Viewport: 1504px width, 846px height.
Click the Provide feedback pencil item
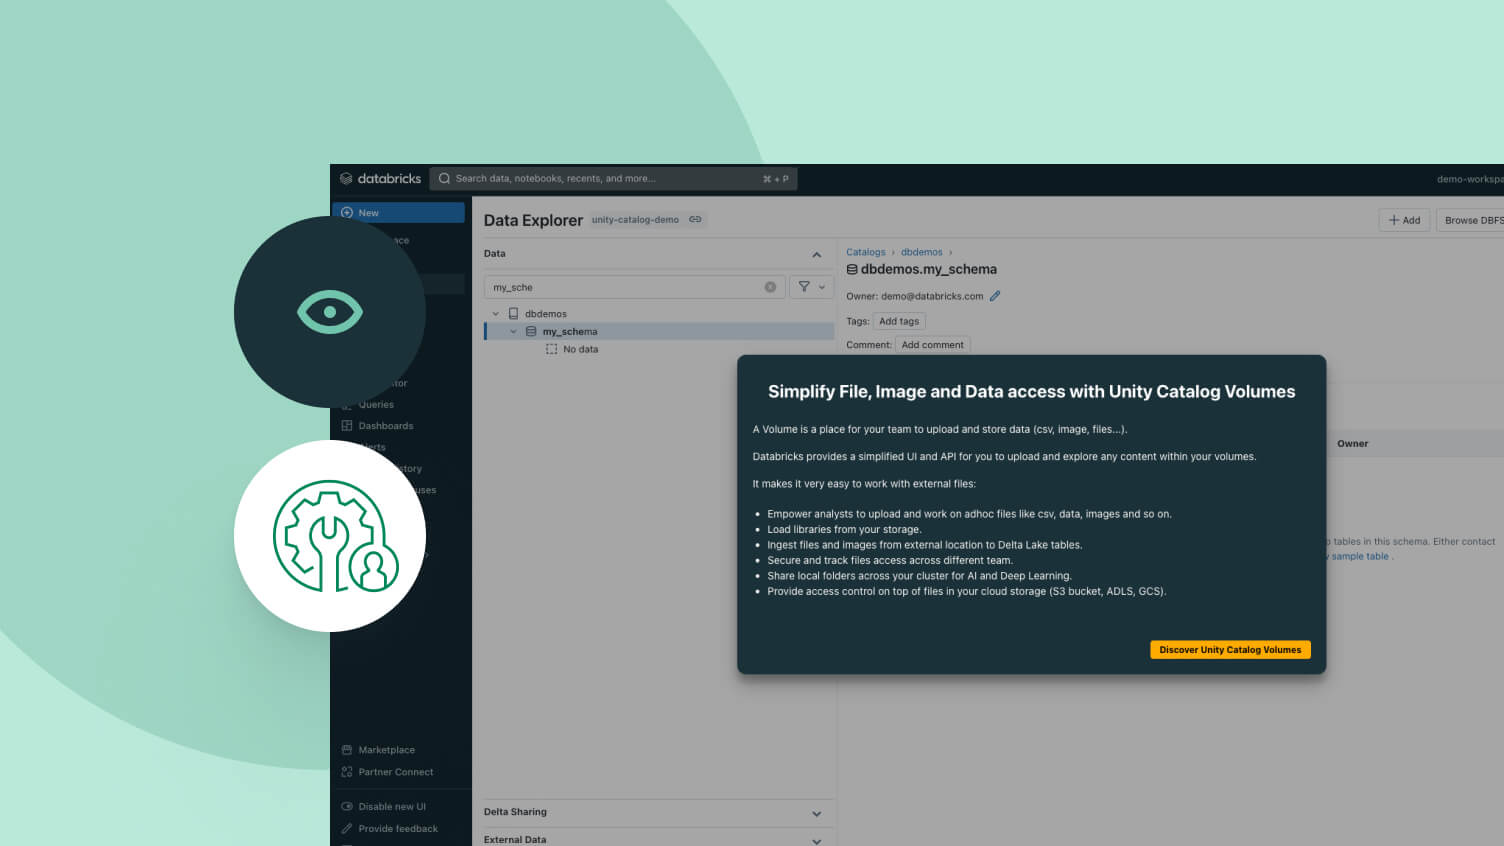point(389,829)
